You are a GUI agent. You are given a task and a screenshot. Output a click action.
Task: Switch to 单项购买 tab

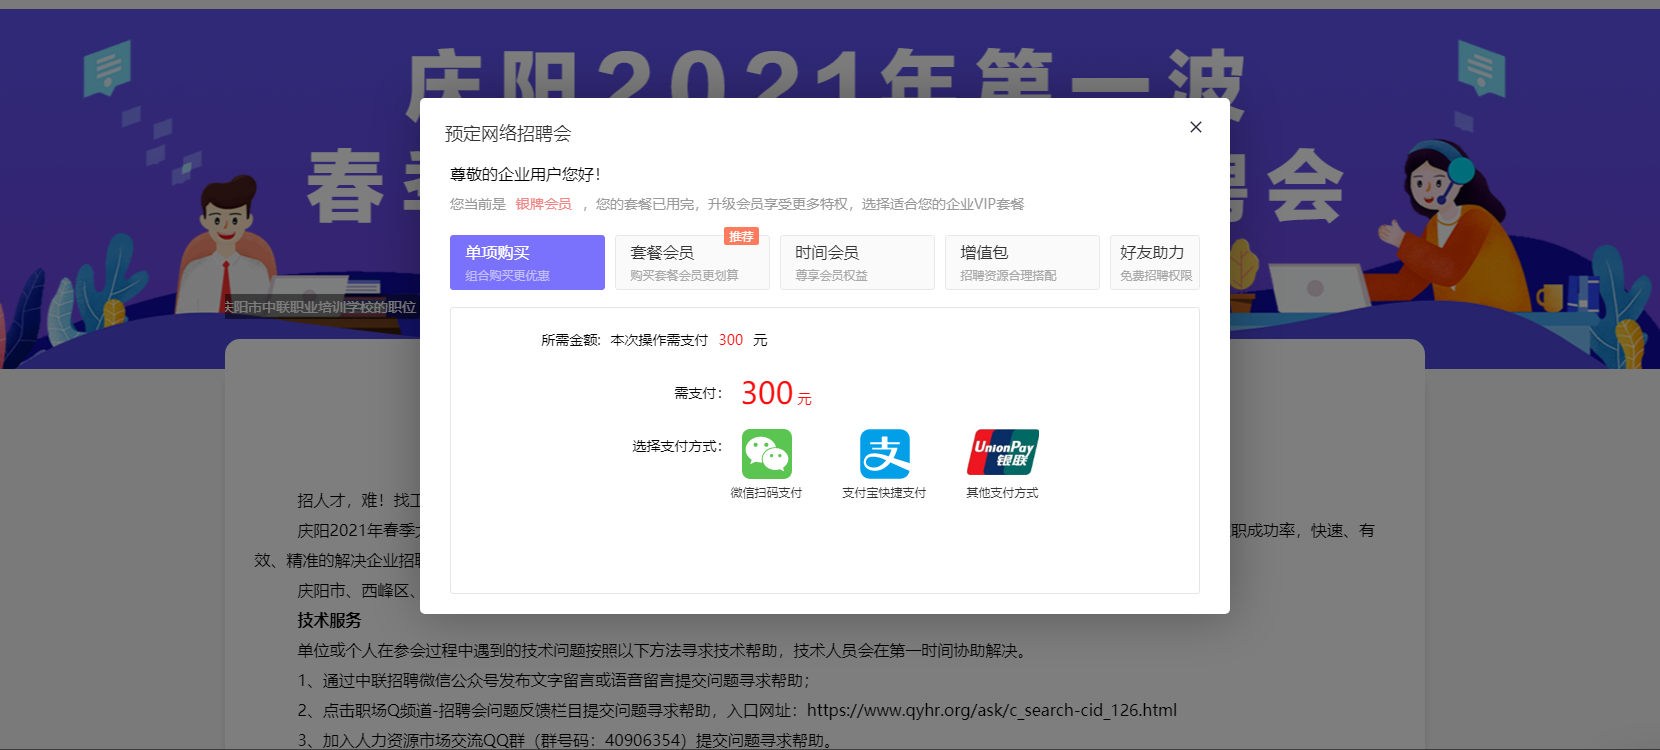pyautogui.click(x=527, y=262)
